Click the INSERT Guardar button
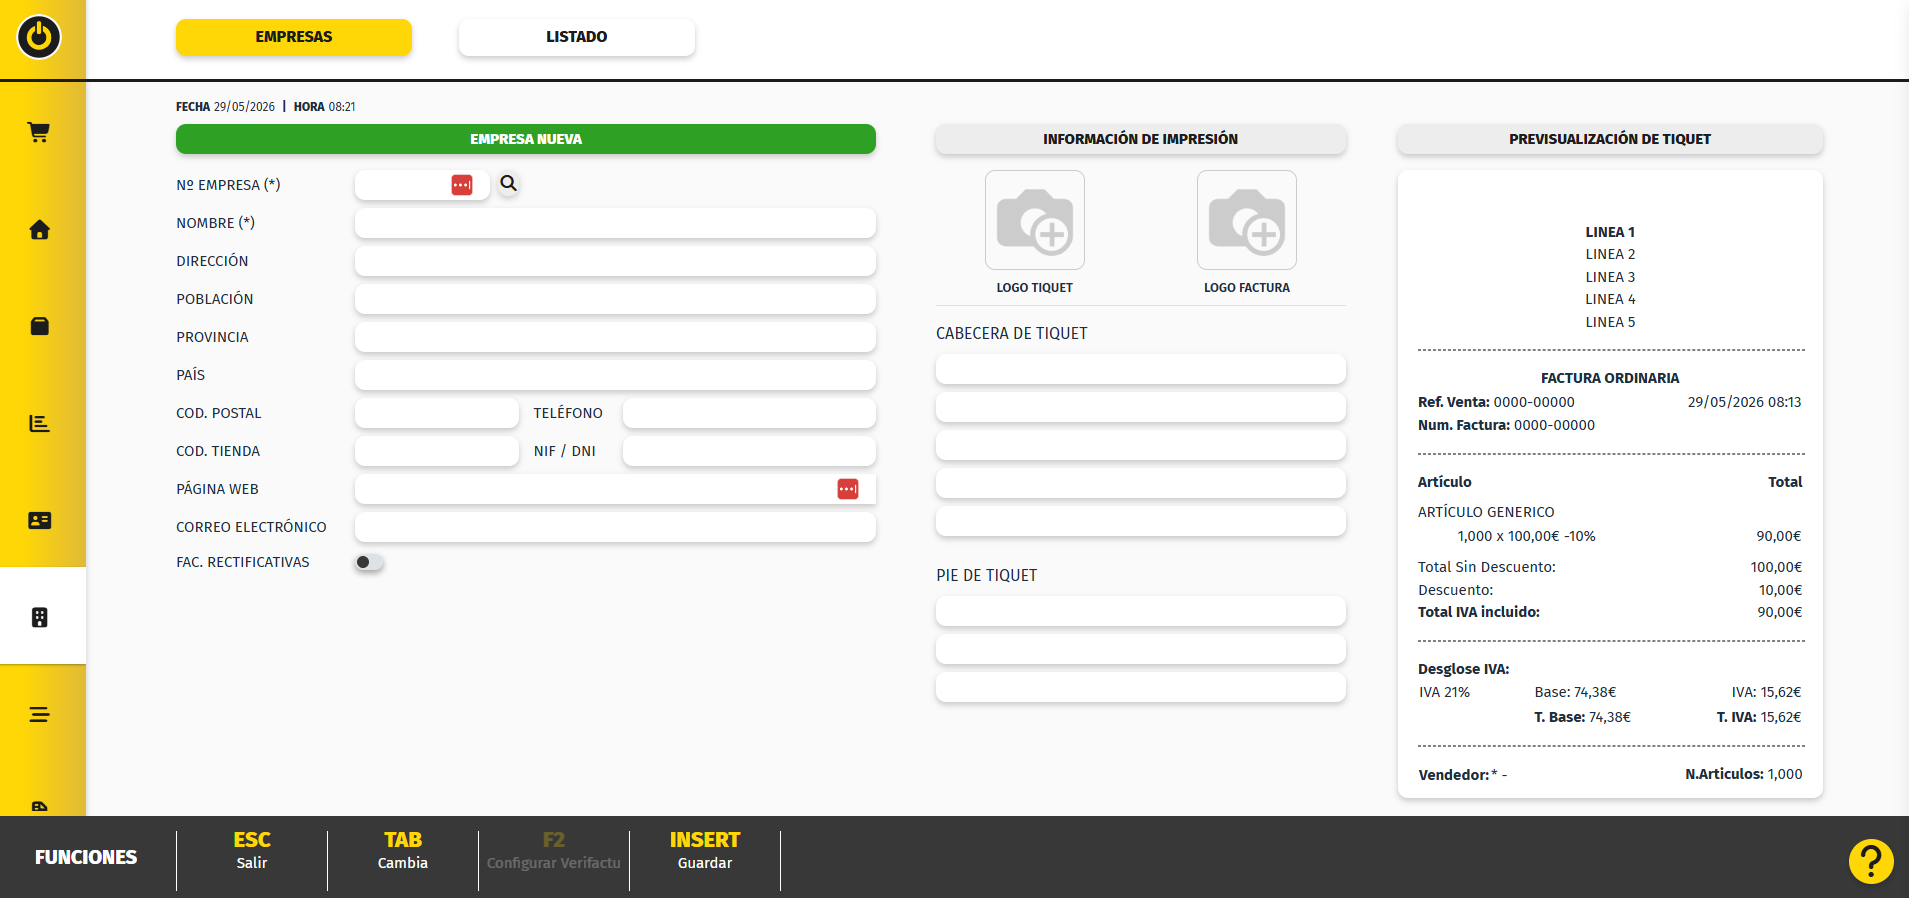Image resolution: width=1909 pixels, height=898 pixels. [705, 851]
